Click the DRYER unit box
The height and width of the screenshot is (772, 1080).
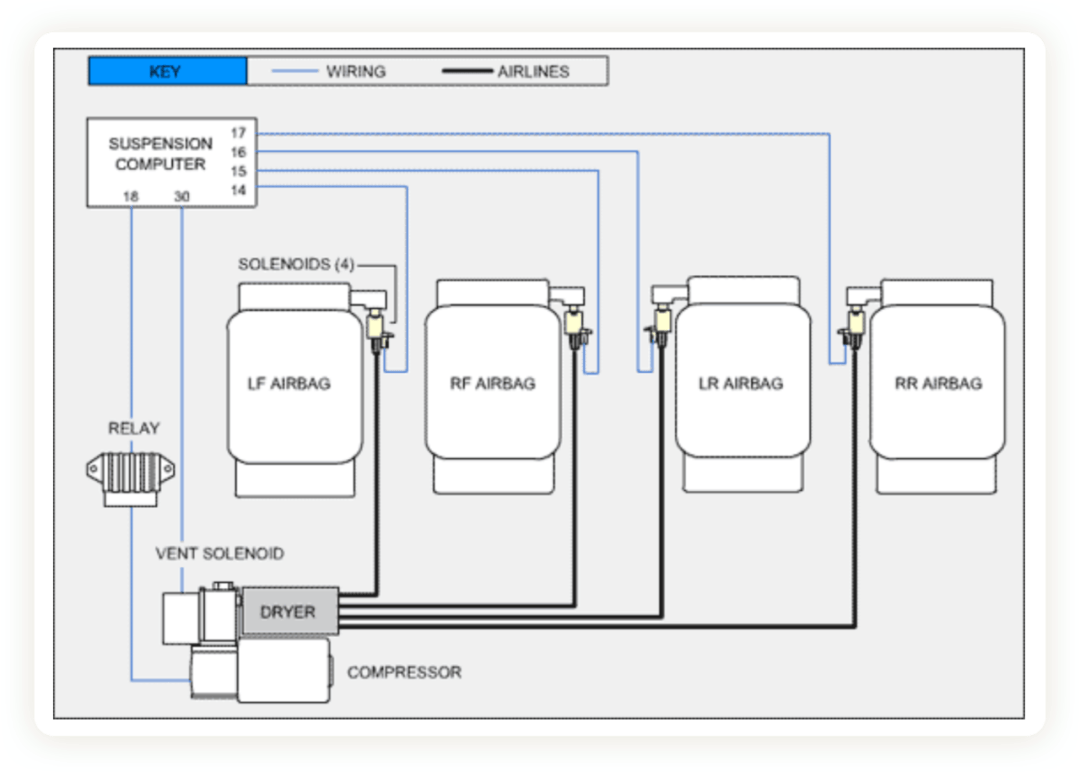290,611
